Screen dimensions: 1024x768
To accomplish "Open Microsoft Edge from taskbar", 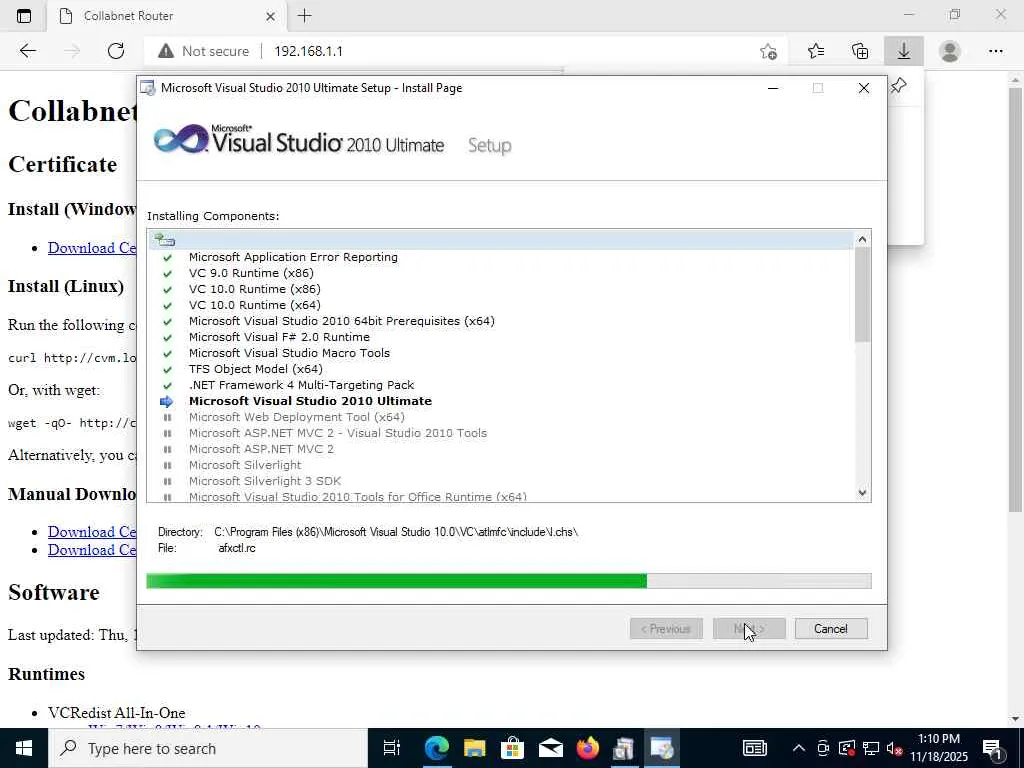I will pos(436,748).
